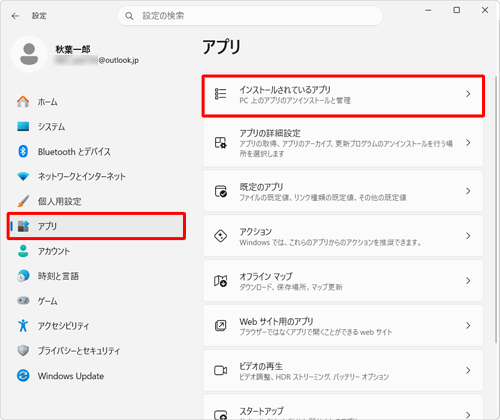This screenshot has height=420, width=500.
Task: Click the back arrow icon
Action: pos(15,16)
